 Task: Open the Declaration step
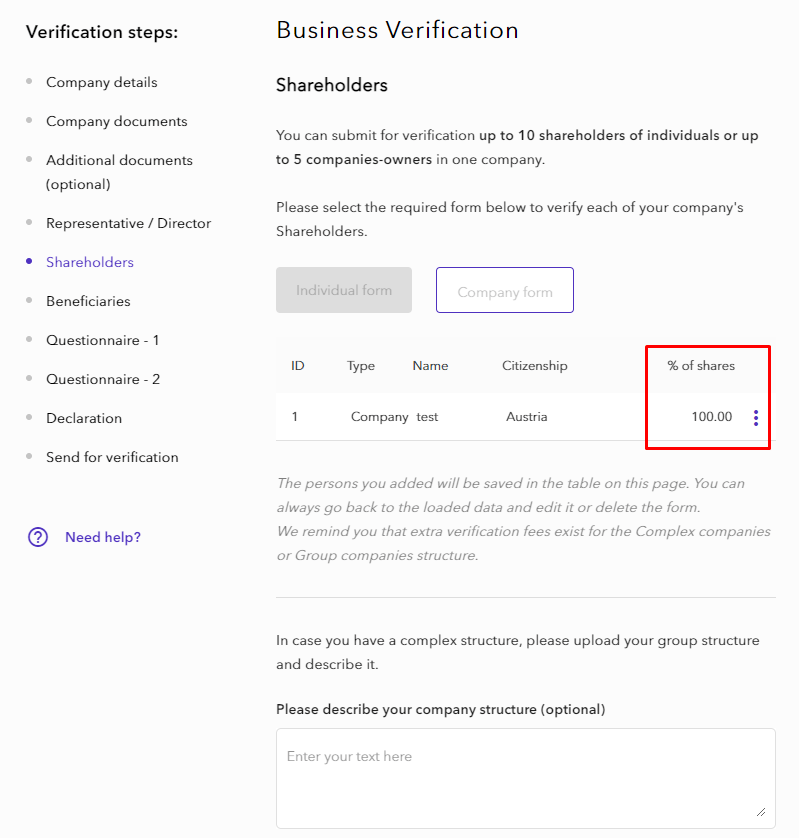(84, 418)
